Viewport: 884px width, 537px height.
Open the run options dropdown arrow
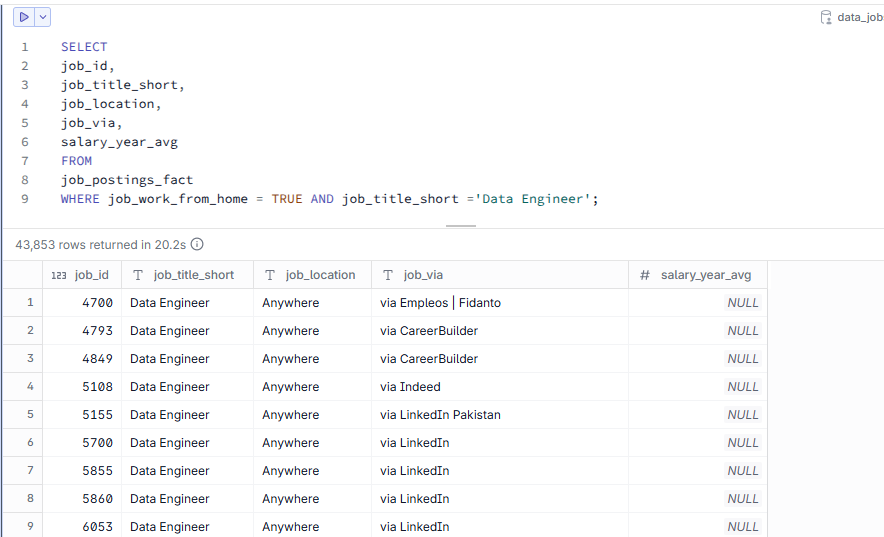[43, 17]
